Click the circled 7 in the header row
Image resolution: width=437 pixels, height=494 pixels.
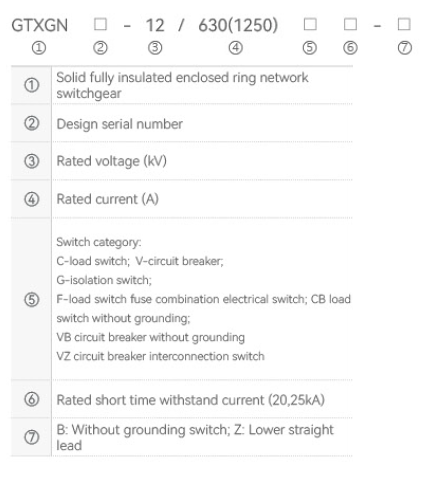[405, 48]
